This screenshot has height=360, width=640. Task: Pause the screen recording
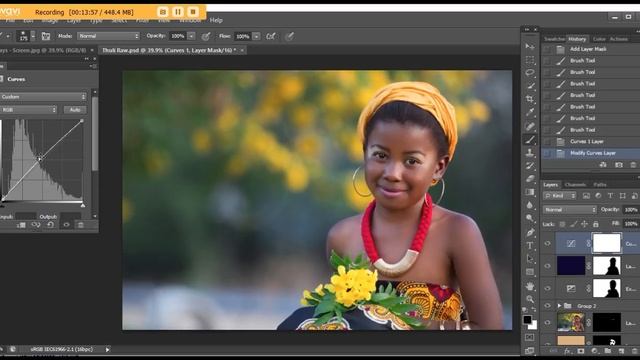pos(178,12)
